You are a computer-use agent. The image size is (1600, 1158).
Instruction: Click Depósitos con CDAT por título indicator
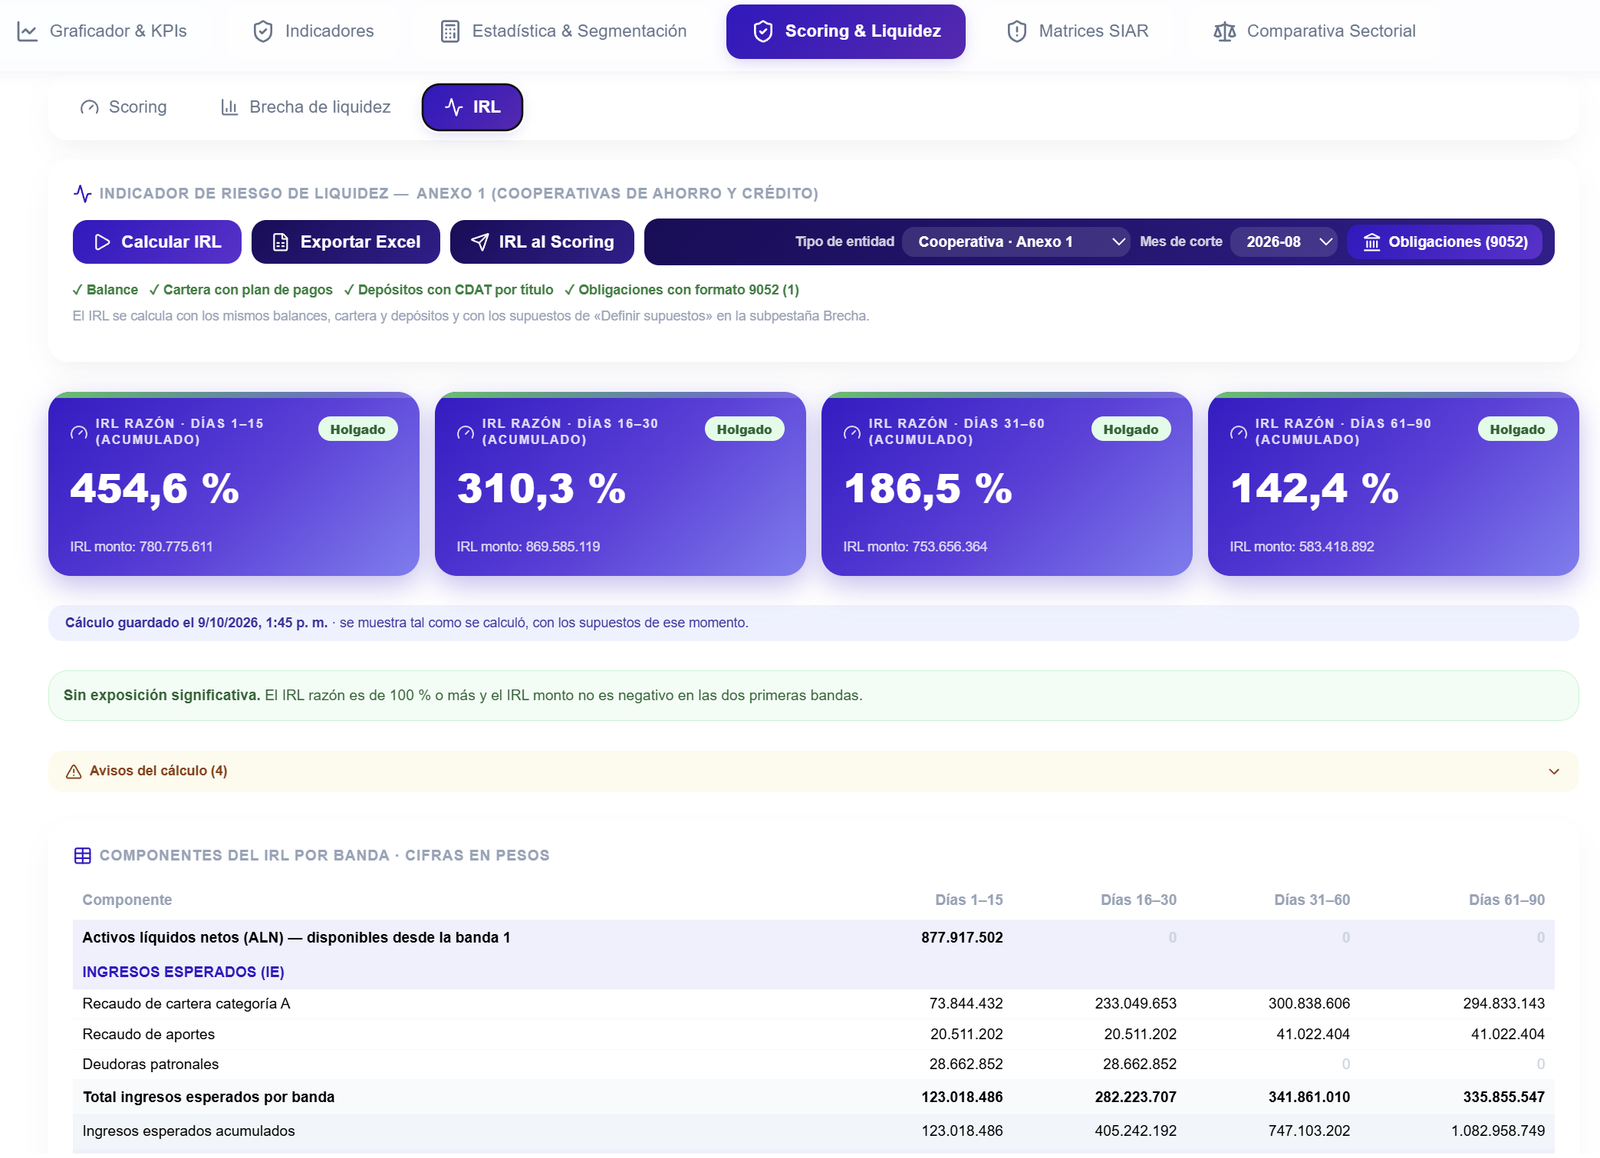[x=448, y=290]
